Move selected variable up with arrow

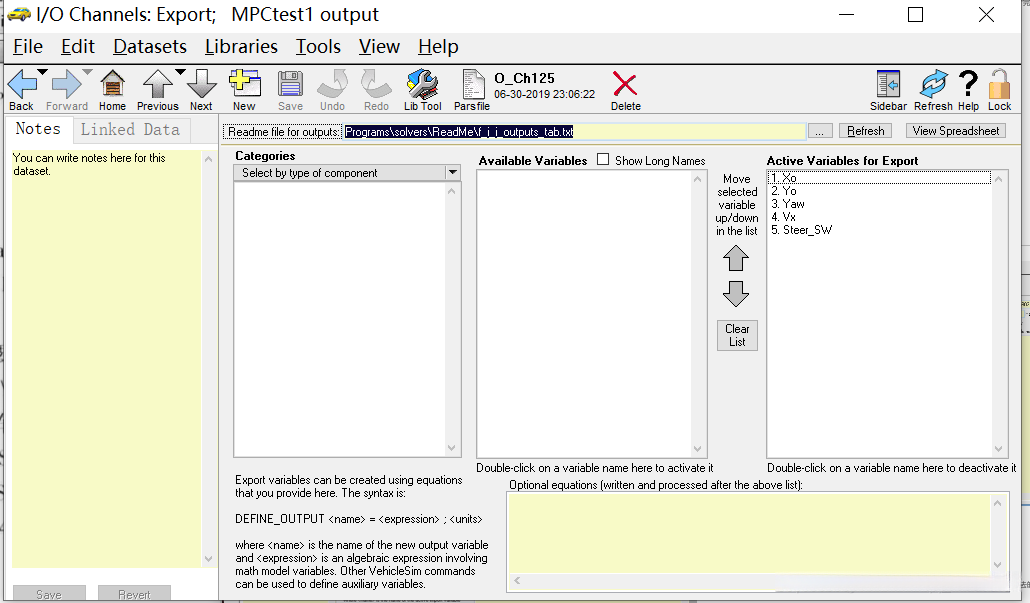pos(736,258)
